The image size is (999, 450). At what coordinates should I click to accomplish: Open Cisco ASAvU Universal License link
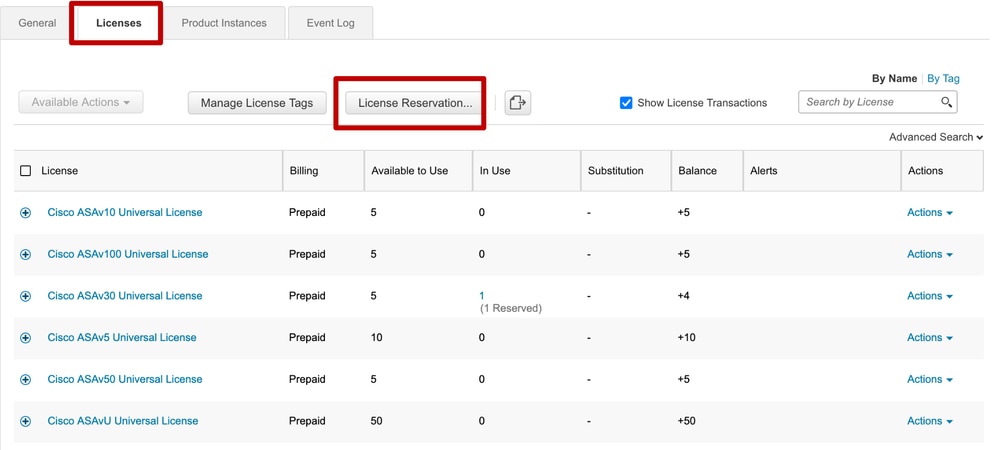click(122, 421)
